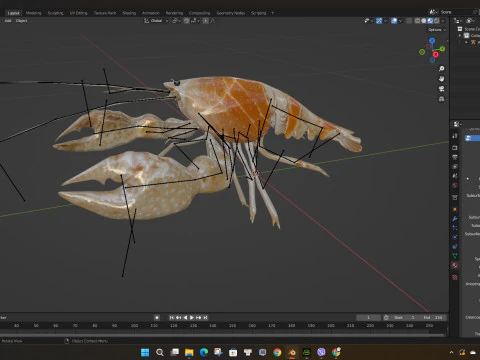Jump to the first frame
Image resolution: width=480 pixels, height=360 pixels.
[171, 318]
